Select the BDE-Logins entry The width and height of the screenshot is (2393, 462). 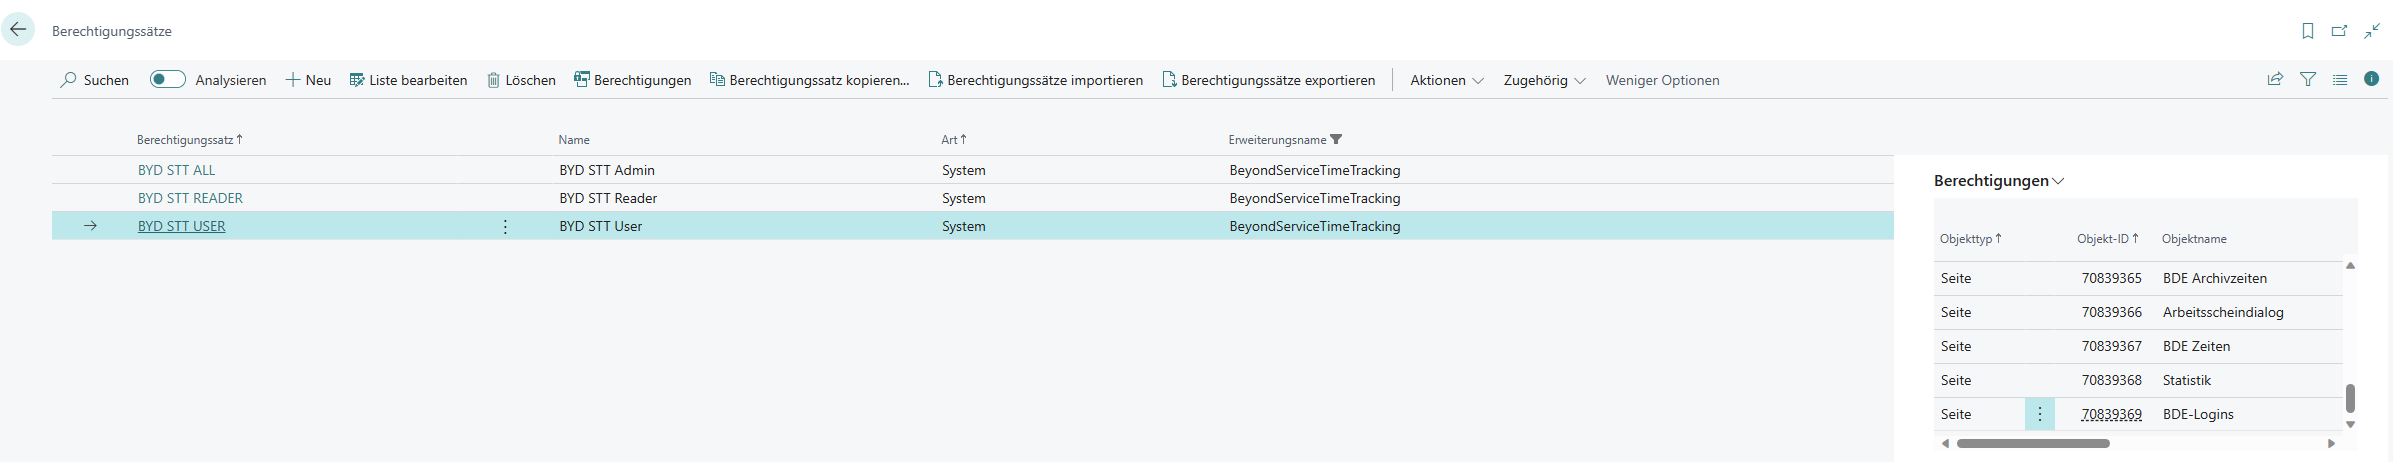[2198, 414]
